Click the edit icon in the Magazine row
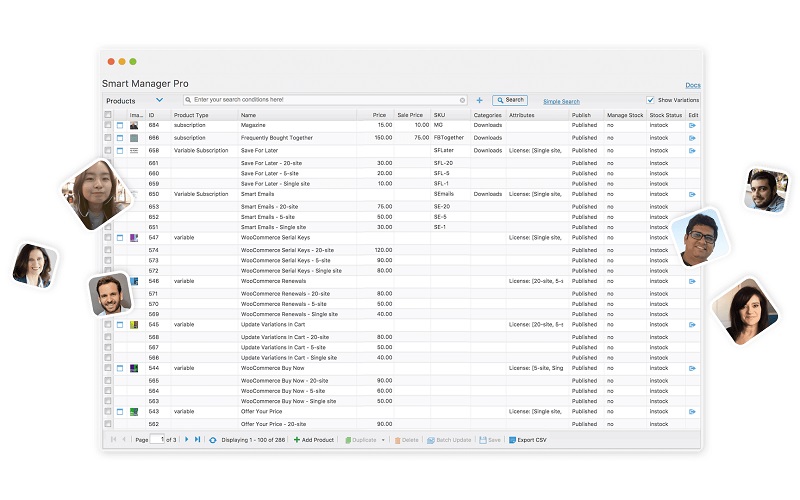800x500 pixels. tap(692, 125)
